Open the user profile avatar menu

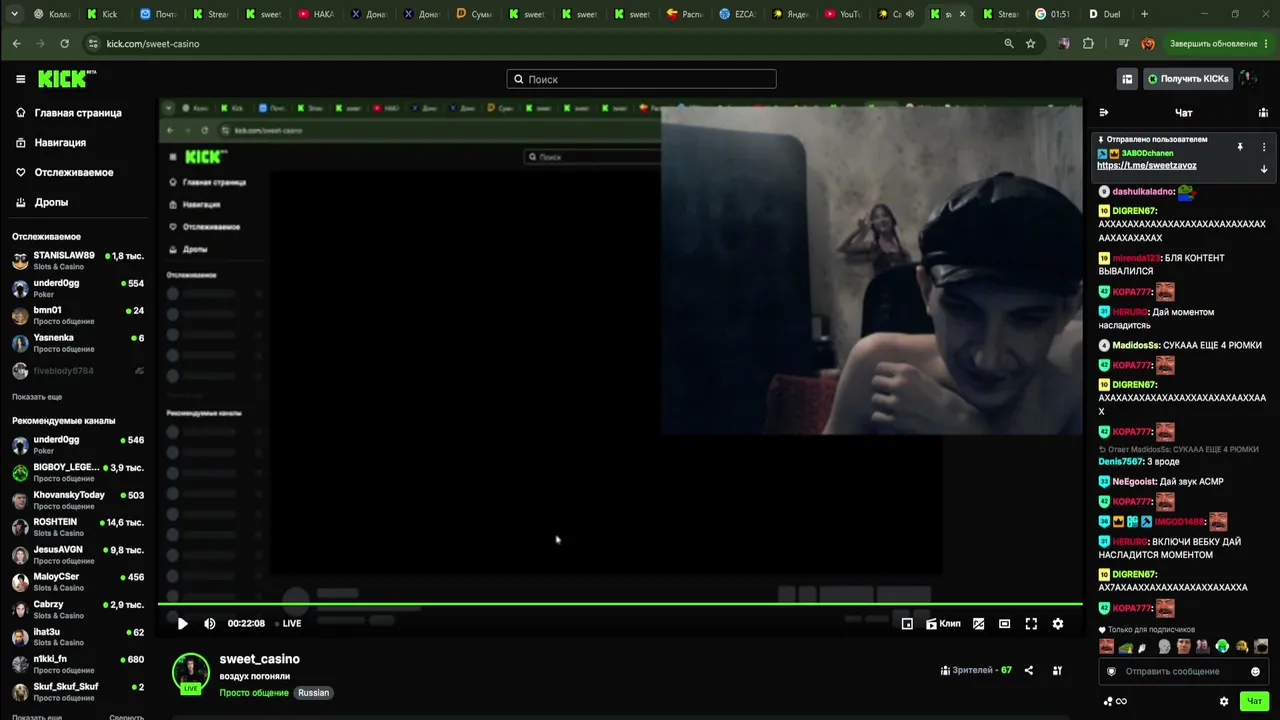1248,79
